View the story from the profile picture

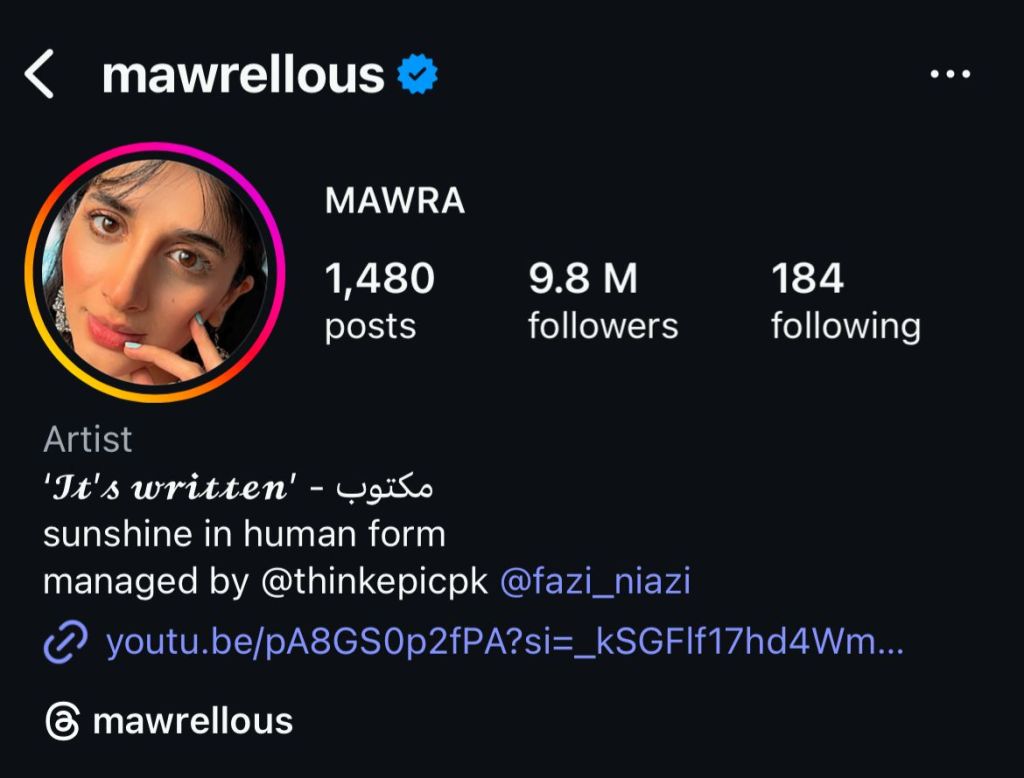pyautogui.click(x=155, y=272)
